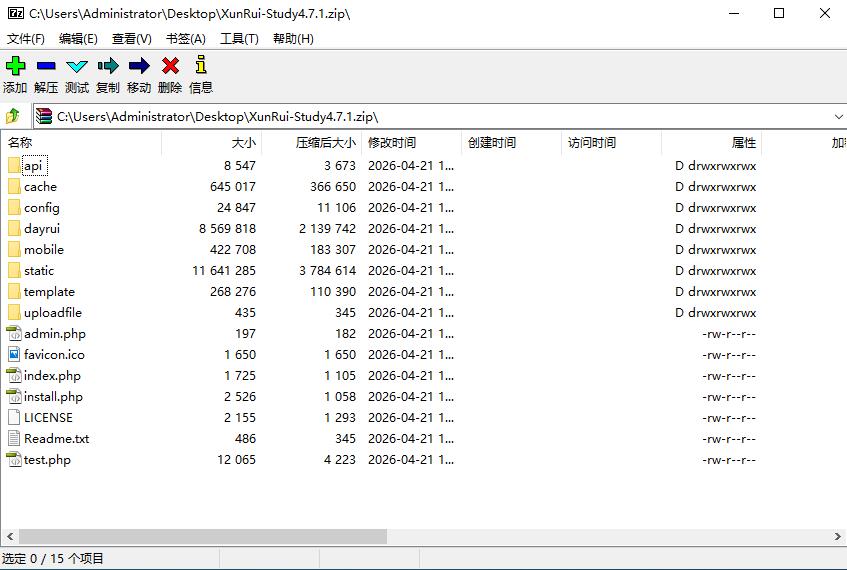Sort by Accessed time (访问时间) header
The image size is (847, 570).
611,143
